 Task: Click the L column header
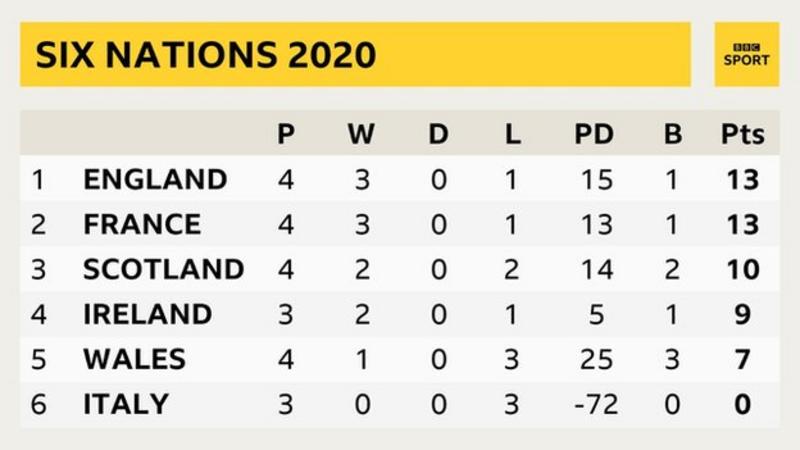512,134
